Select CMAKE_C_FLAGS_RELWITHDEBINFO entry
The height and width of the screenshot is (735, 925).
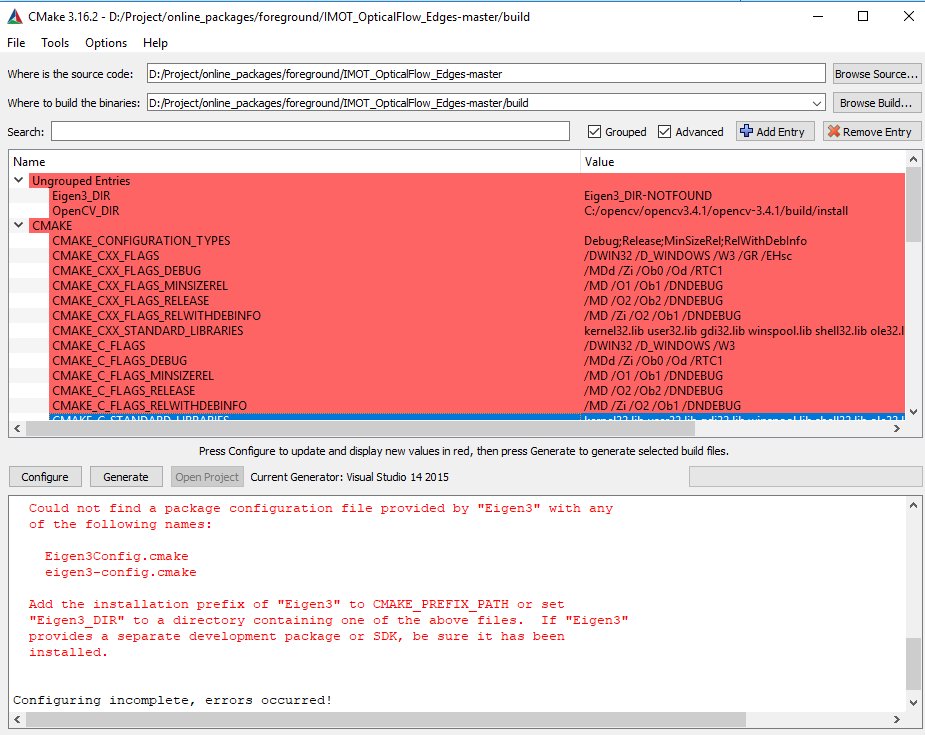[149, 405]
